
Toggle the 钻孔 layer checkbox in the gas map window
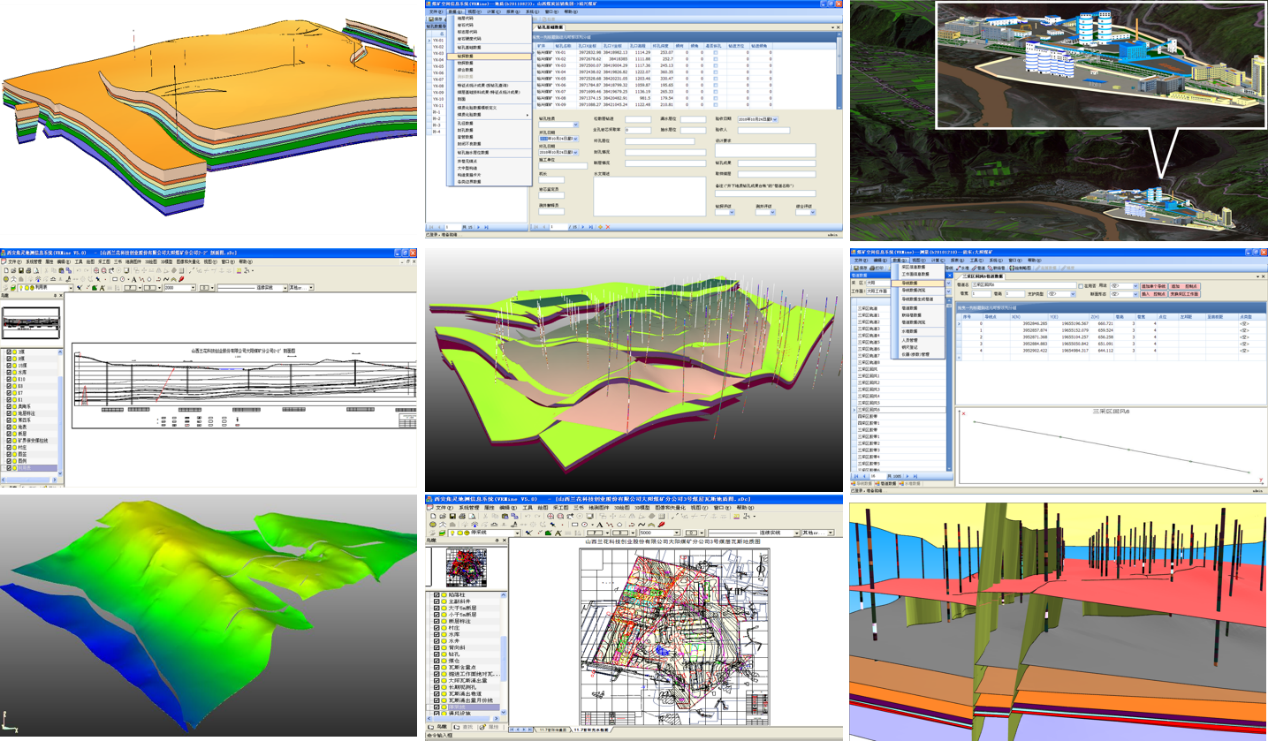coord(437,656)
